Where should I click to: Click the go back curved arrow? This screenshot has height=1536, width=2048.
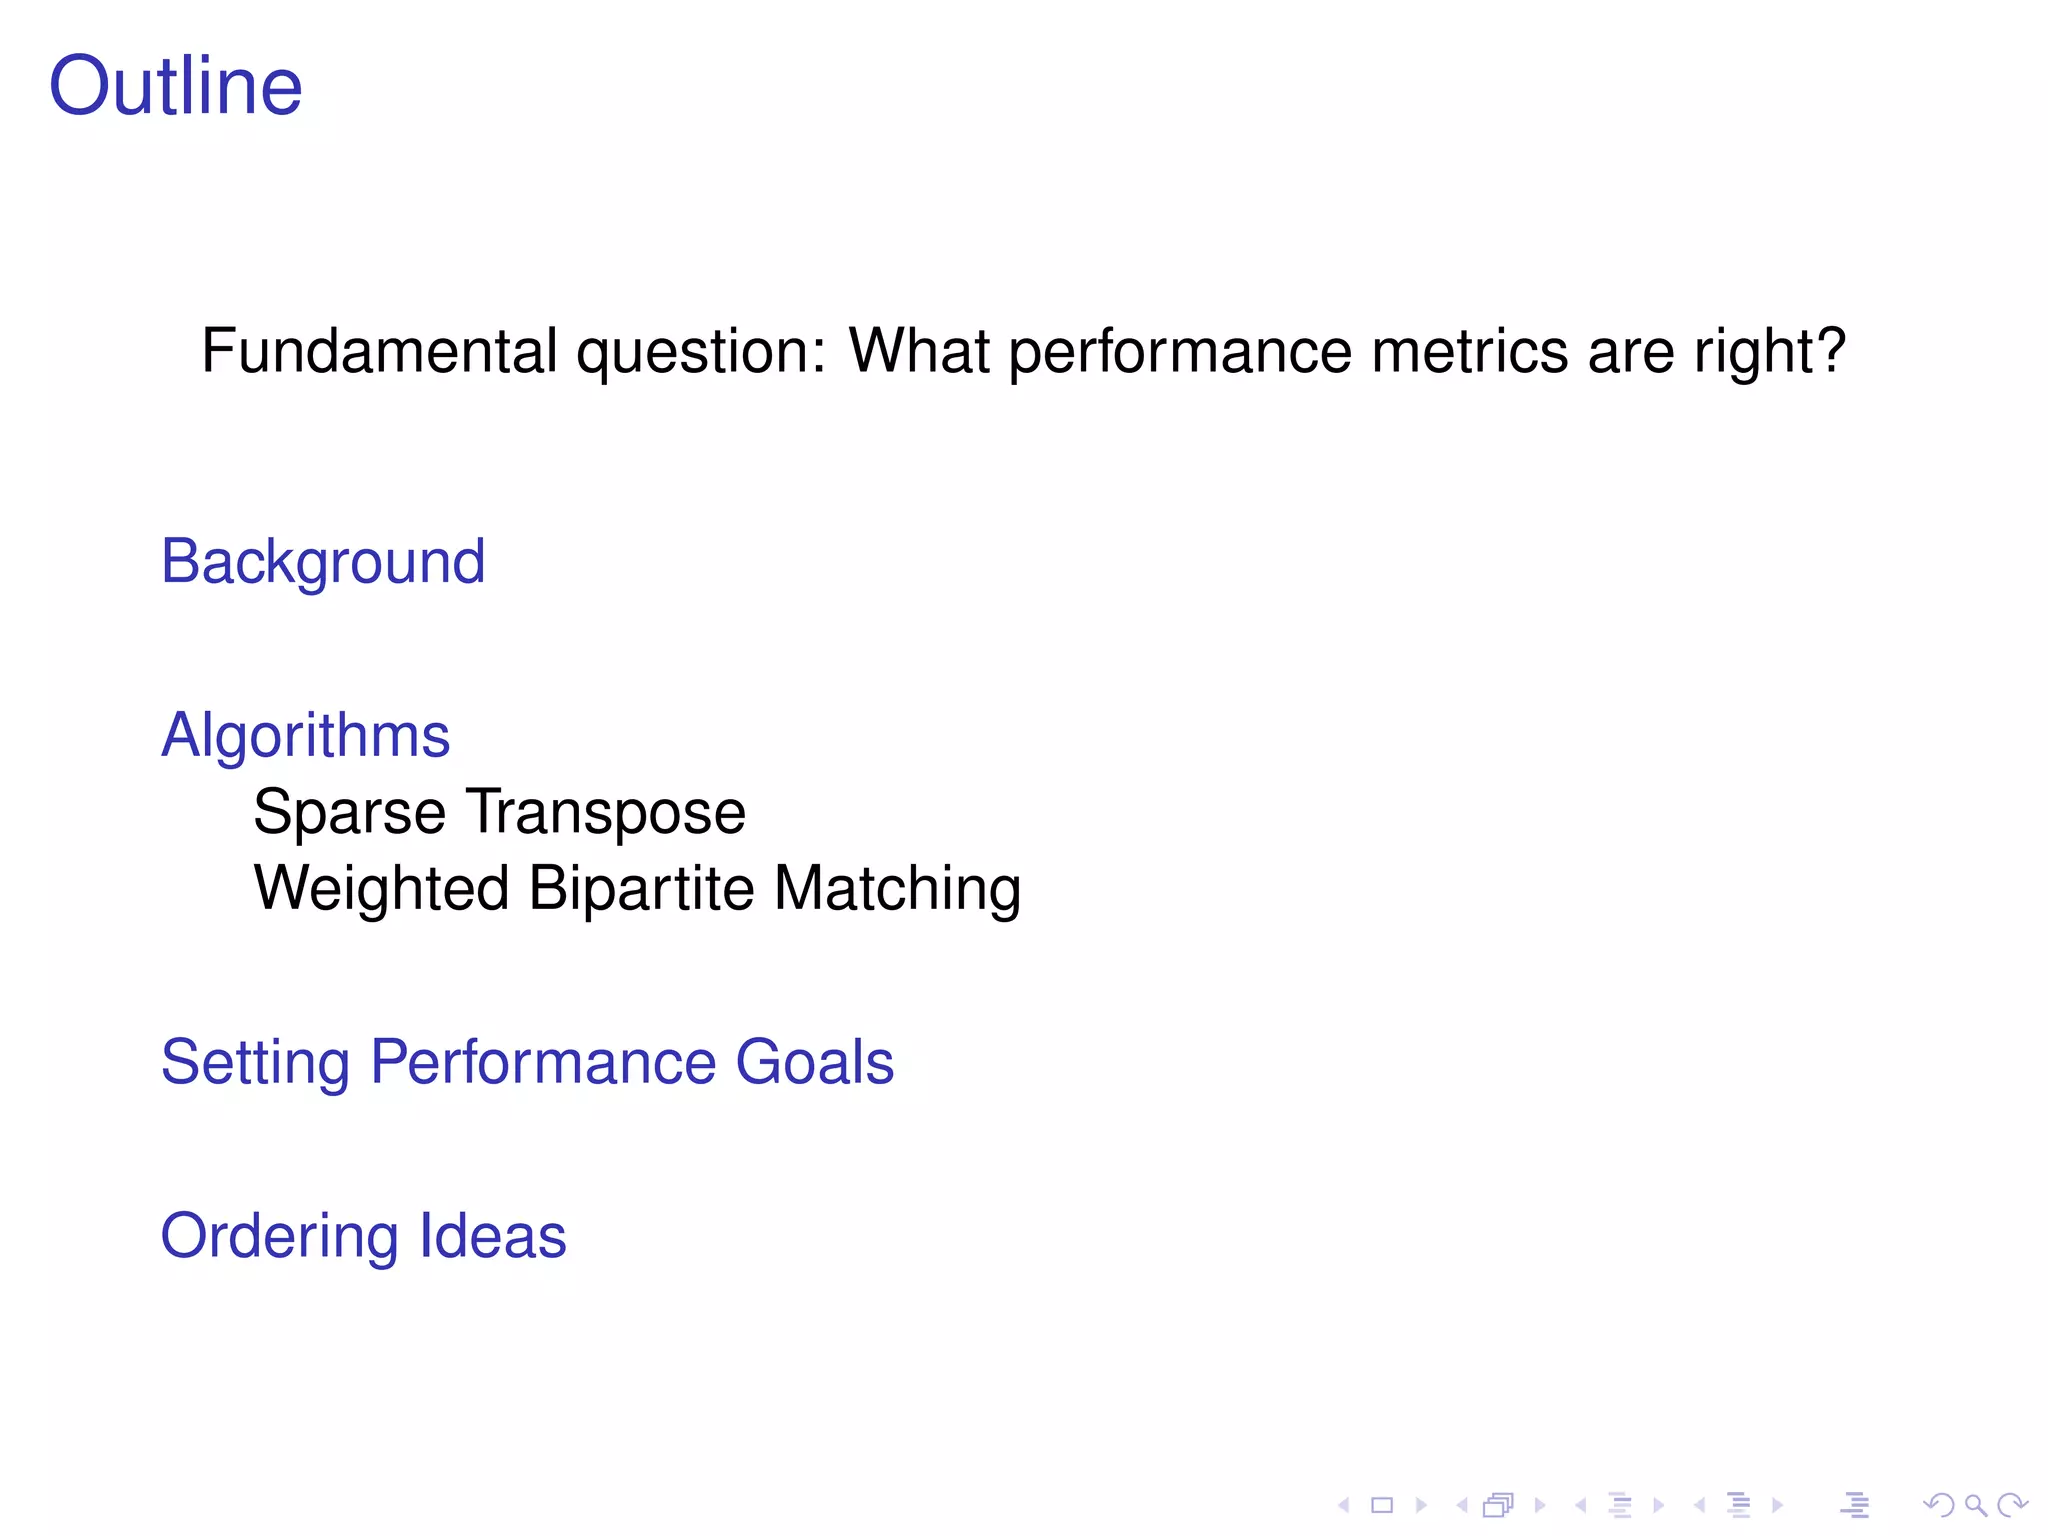pos(1938,1505)
